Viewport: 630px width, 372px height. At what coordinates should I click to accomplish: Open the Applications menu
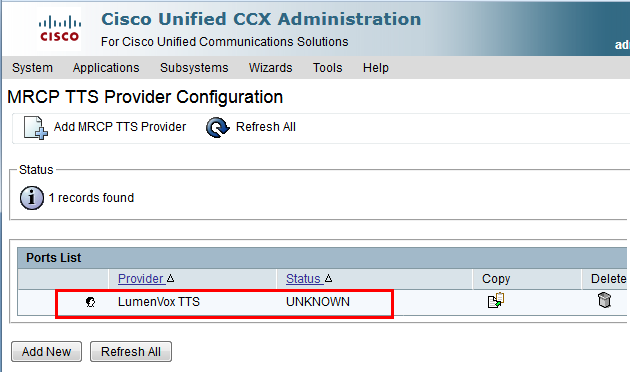tap(106, 68)
